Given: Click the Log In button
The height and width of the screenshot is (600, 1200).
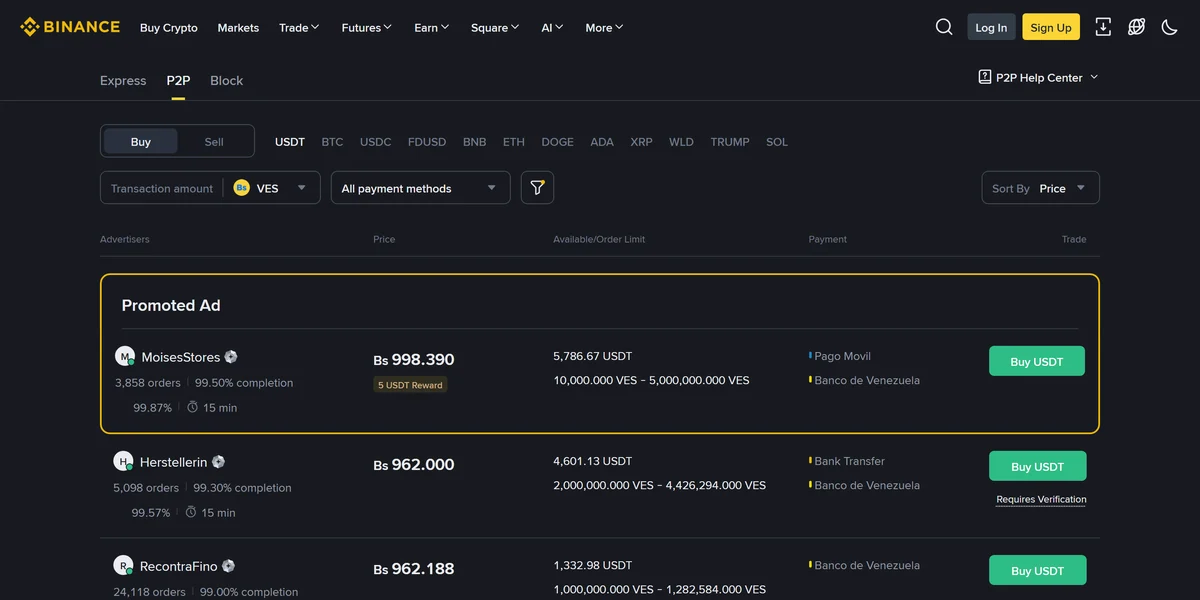Looking at the screenshot, I should click(x=991, y=27).
